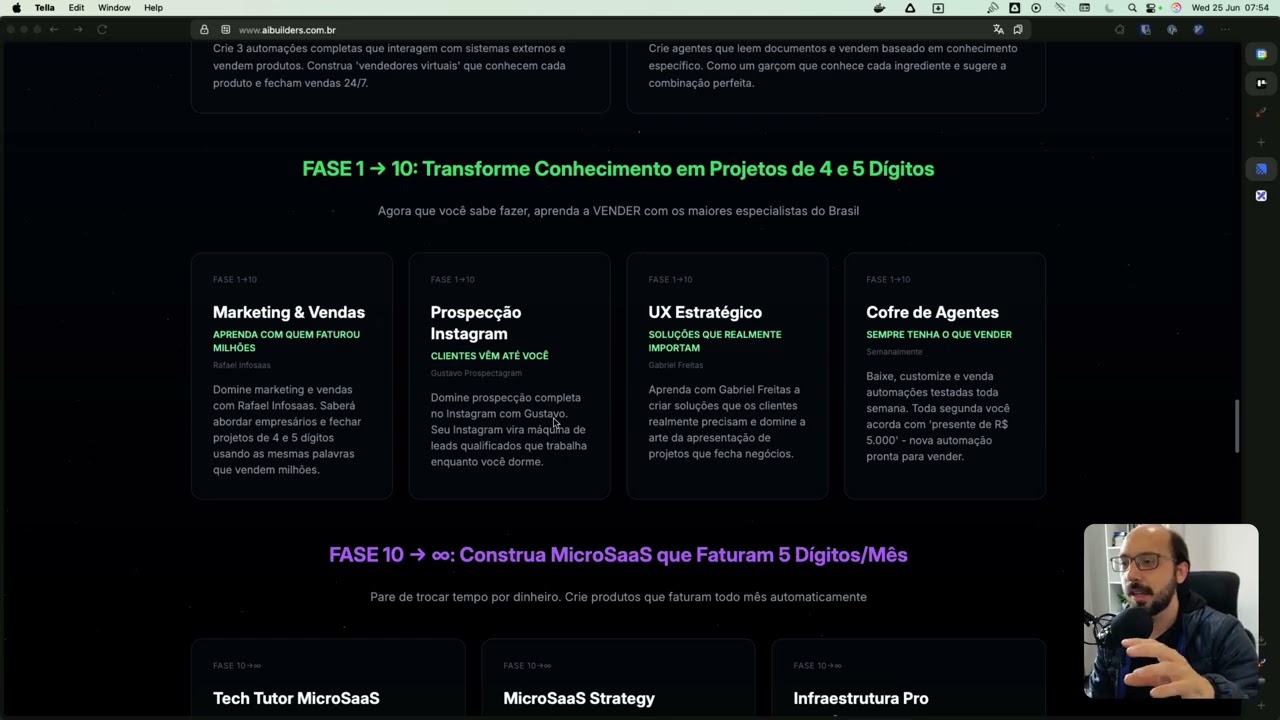1280x720 pixels.
Task: Click the presenter webcam video overlay
Action: click(x=1171, y=611)
